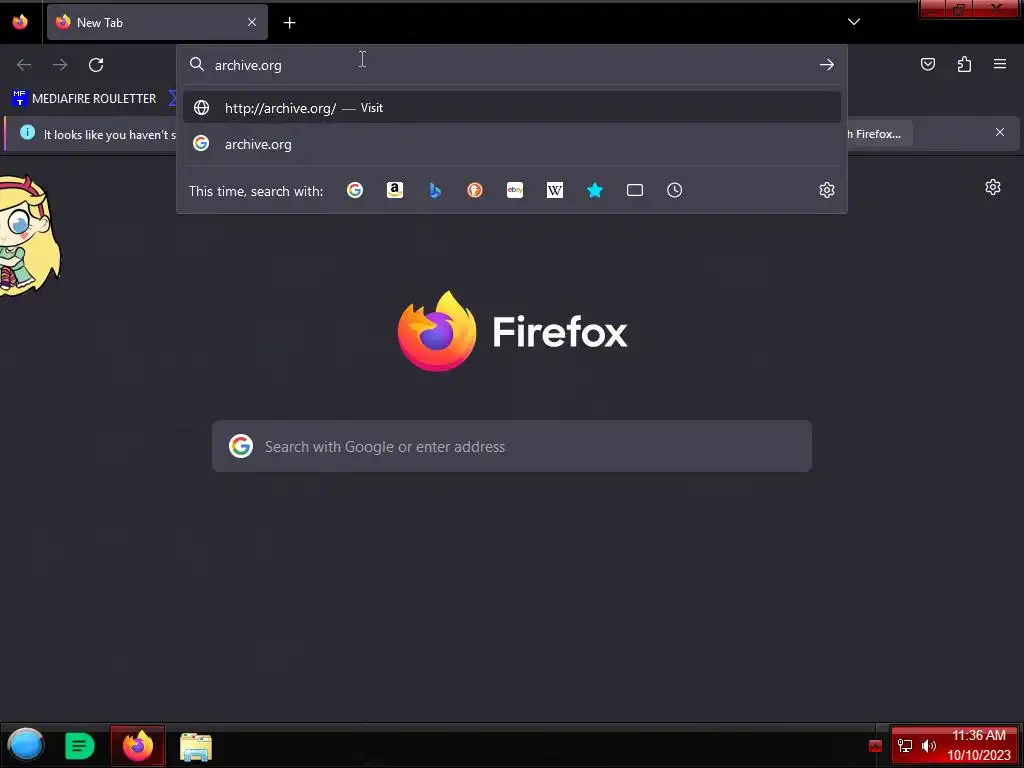Click the red tray icon
Screen dimensions: 1024x768
click(x=876, y=746)
